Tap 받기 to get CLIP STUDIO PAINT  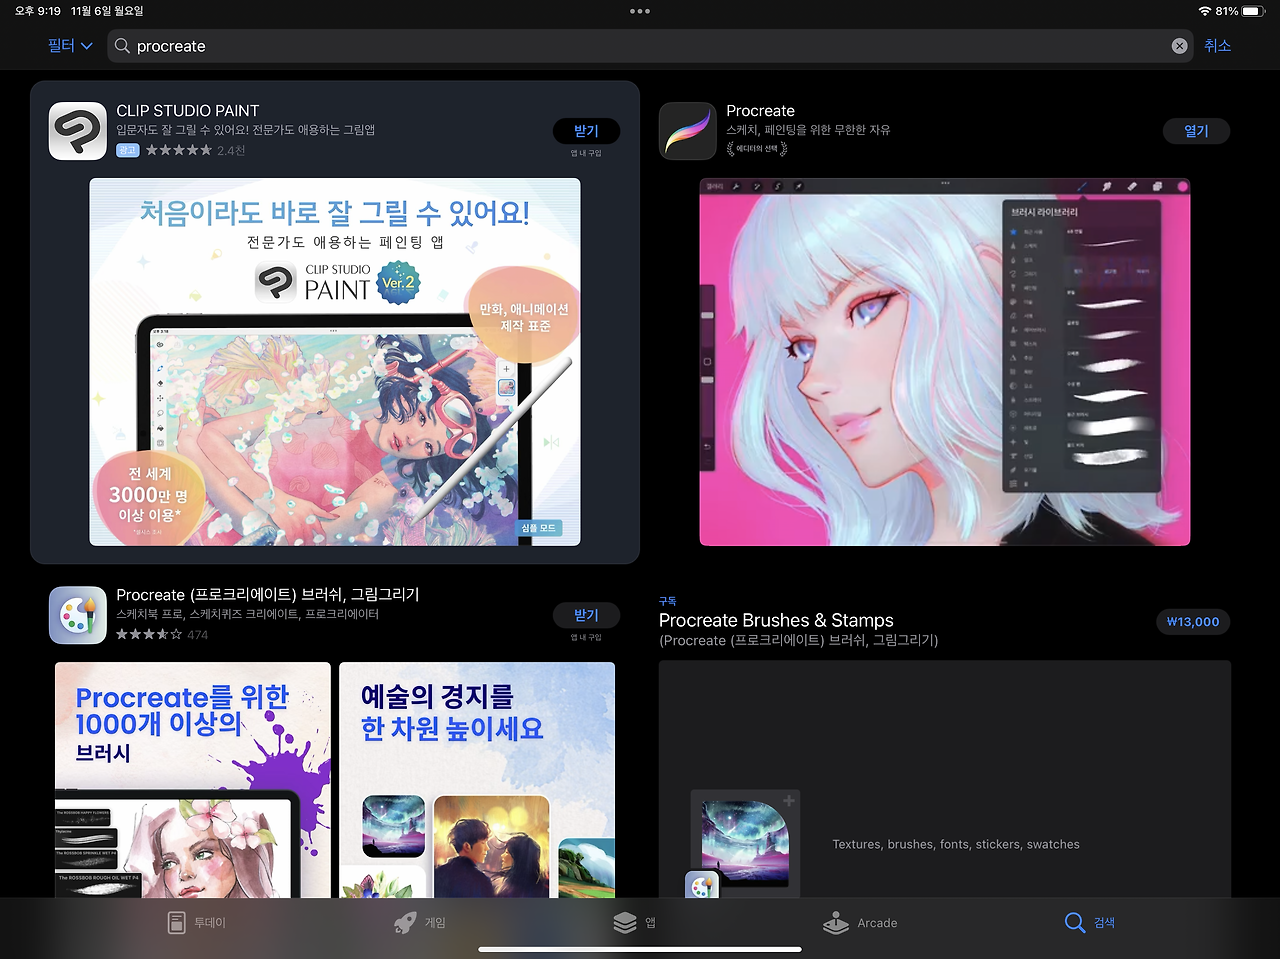[x=586, y=131]
